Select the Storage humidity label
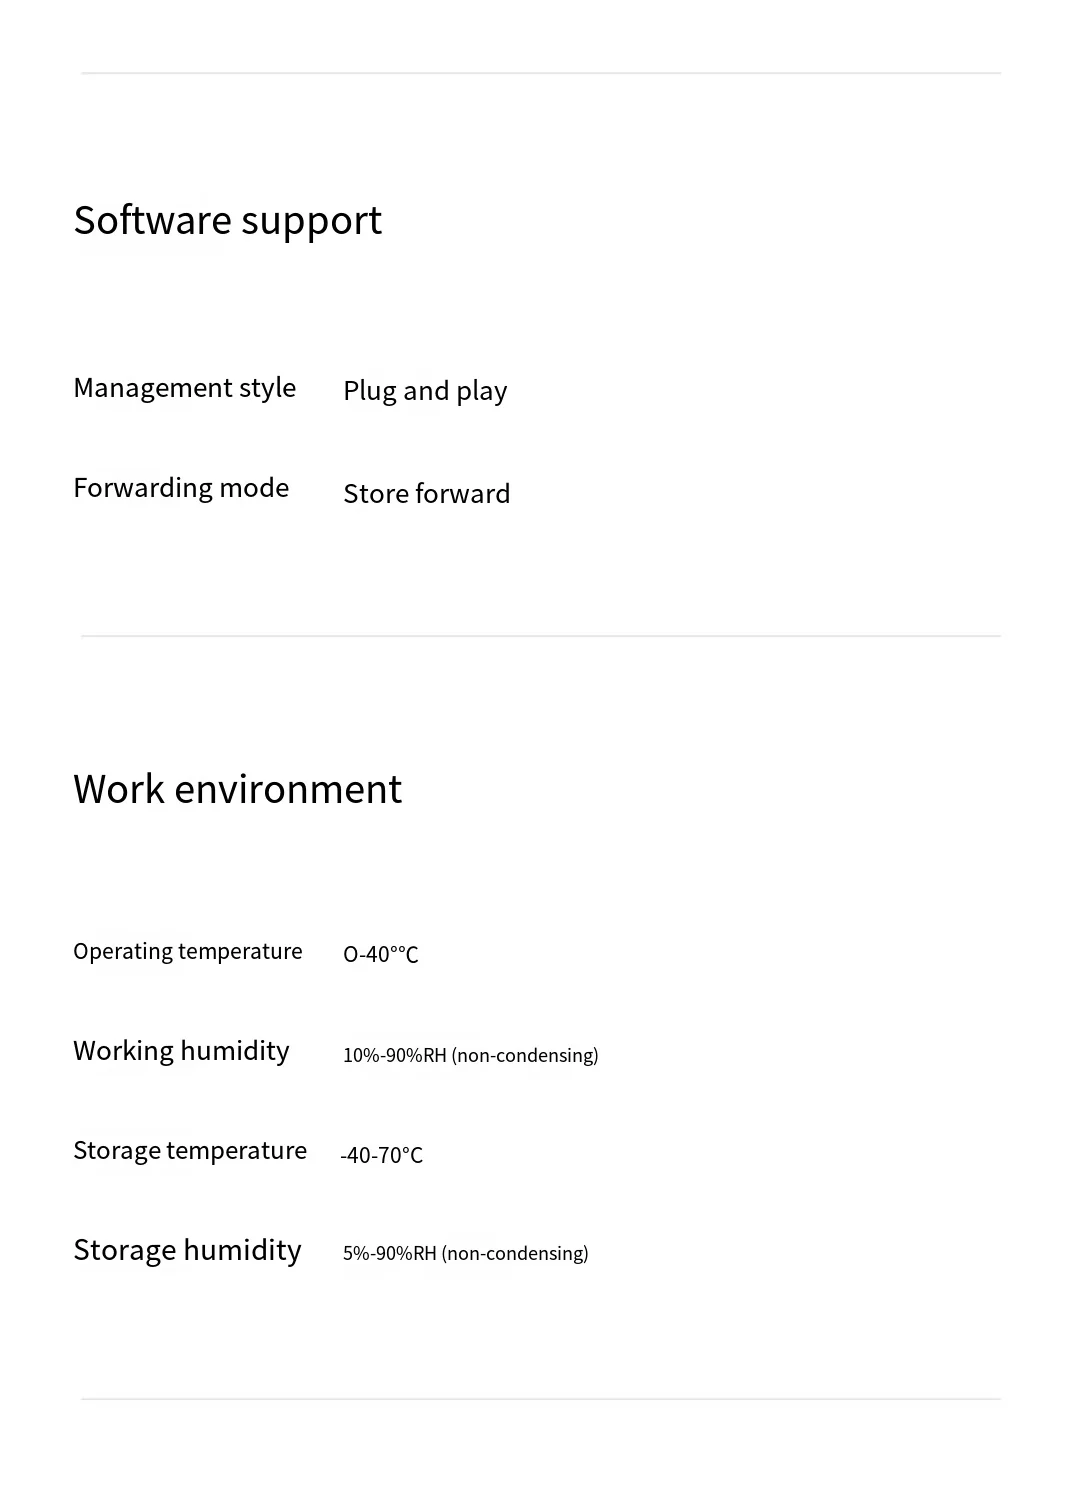The width and height of the screenshot is (1080, 1500). pyautogui.click(x=187, y=1251)
